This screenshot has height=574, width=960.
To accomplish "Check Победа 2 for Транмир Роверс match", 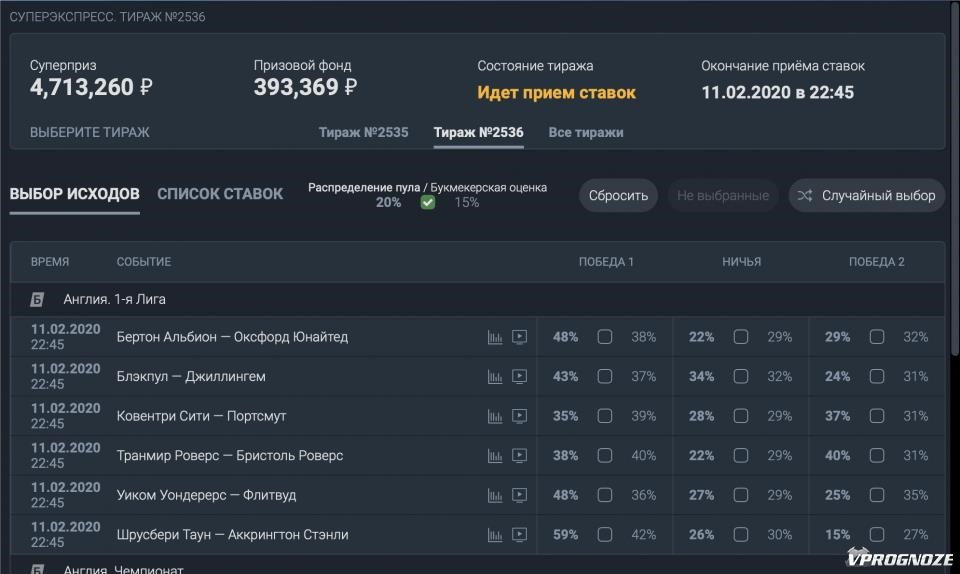I will coord(877,455).
